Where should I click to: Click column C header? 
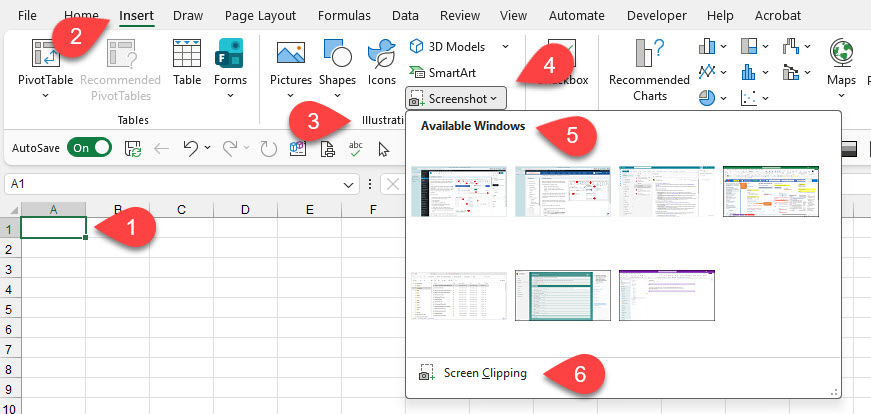click(x=181, y=210)
